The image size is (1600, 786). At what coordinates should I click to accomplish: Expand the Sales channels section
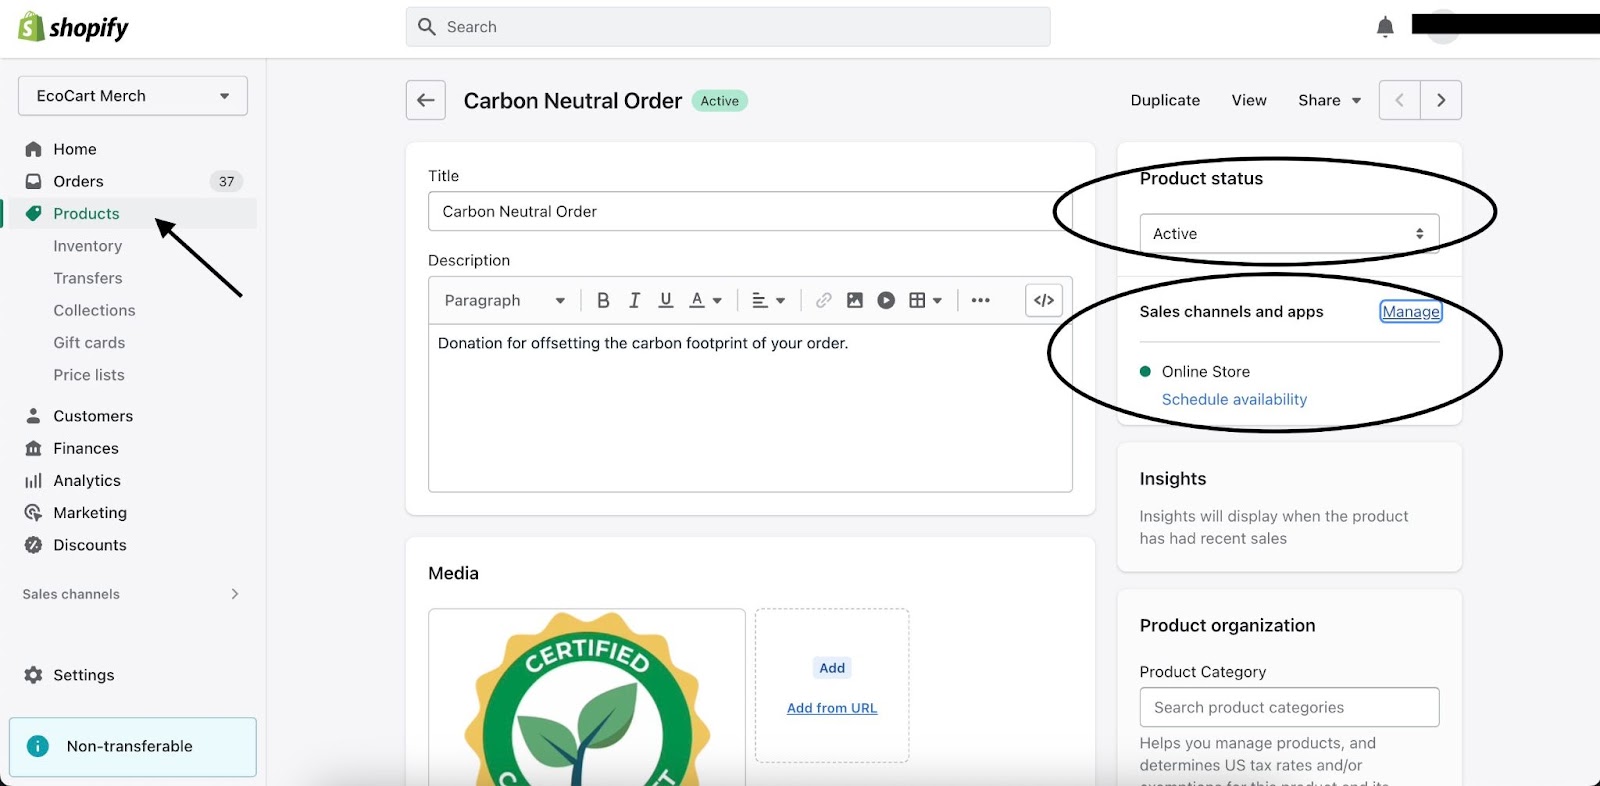(x=234, y=594)
